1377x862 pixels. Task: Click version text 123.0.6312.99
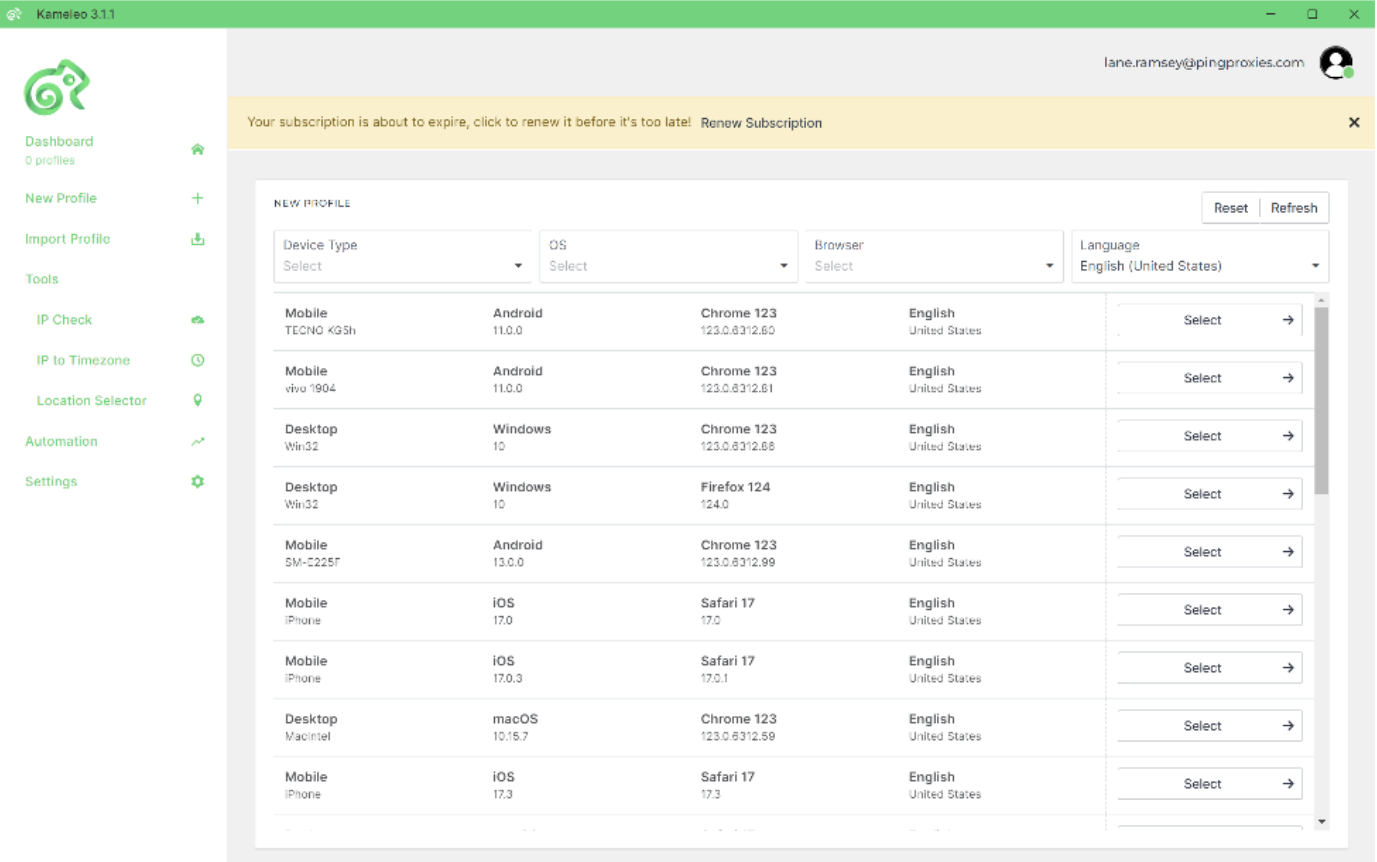pos(738,562)
